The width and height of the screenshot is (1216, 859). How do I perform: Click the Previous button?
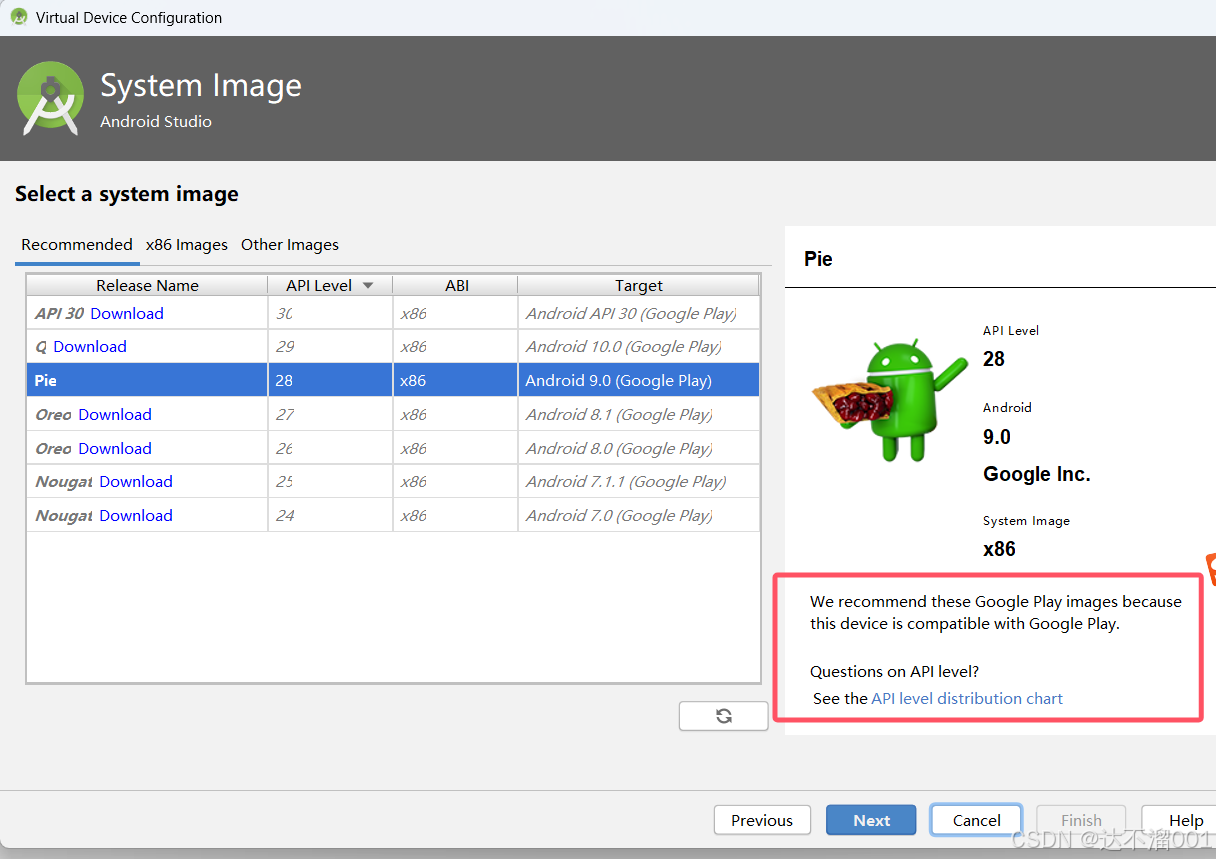762,820
